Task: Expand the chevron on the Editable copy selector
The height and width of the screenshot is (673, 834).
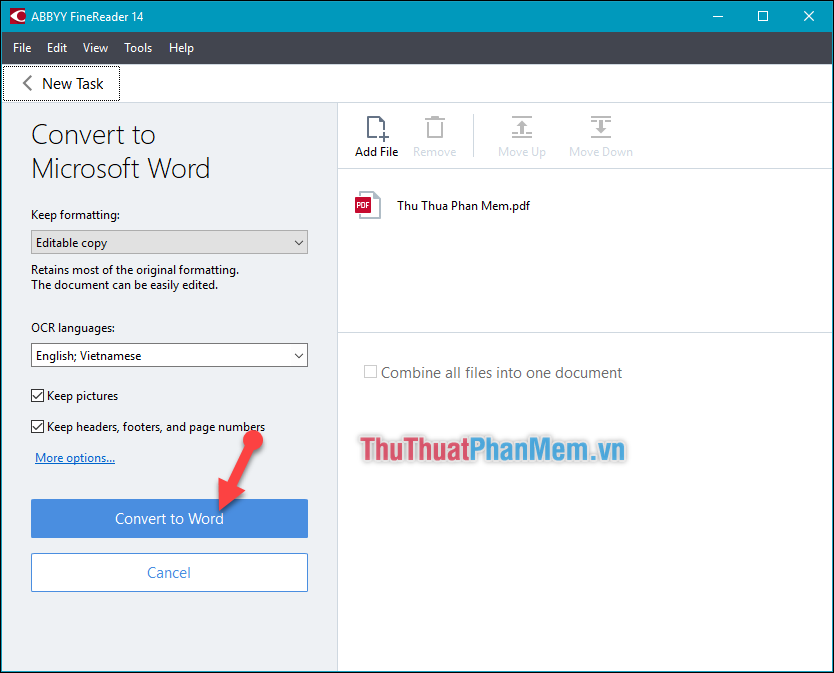Action: 297,242
